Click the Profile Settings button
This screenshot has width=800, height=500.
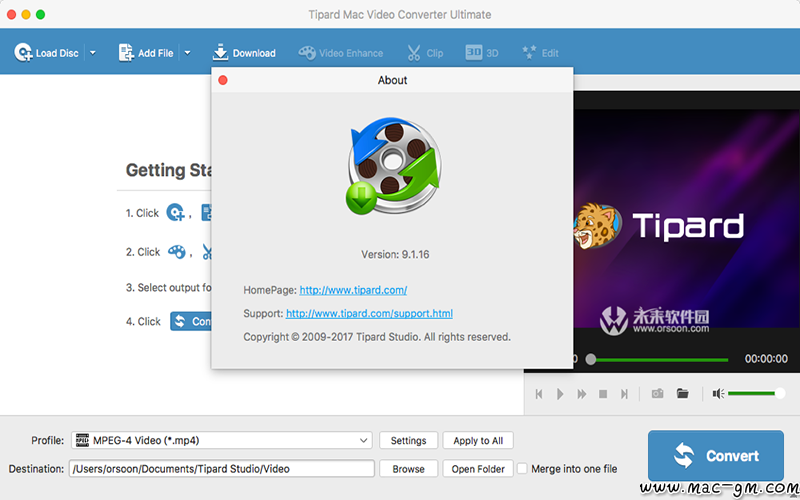(408, 440)
